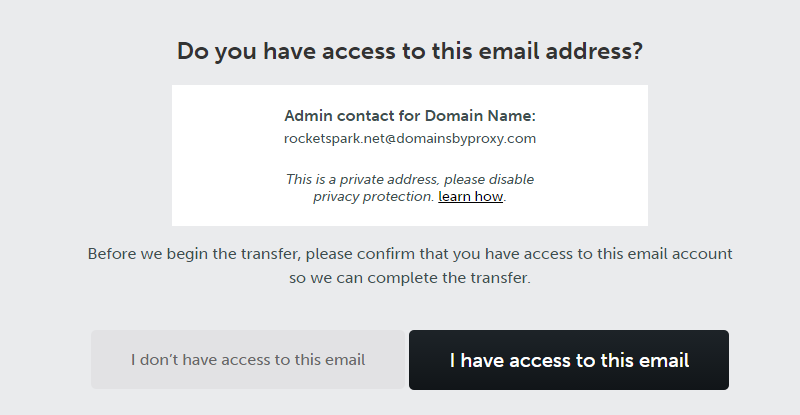
Task: Click 'rocketspark.net' part of the address
Action: pos(331,139)
